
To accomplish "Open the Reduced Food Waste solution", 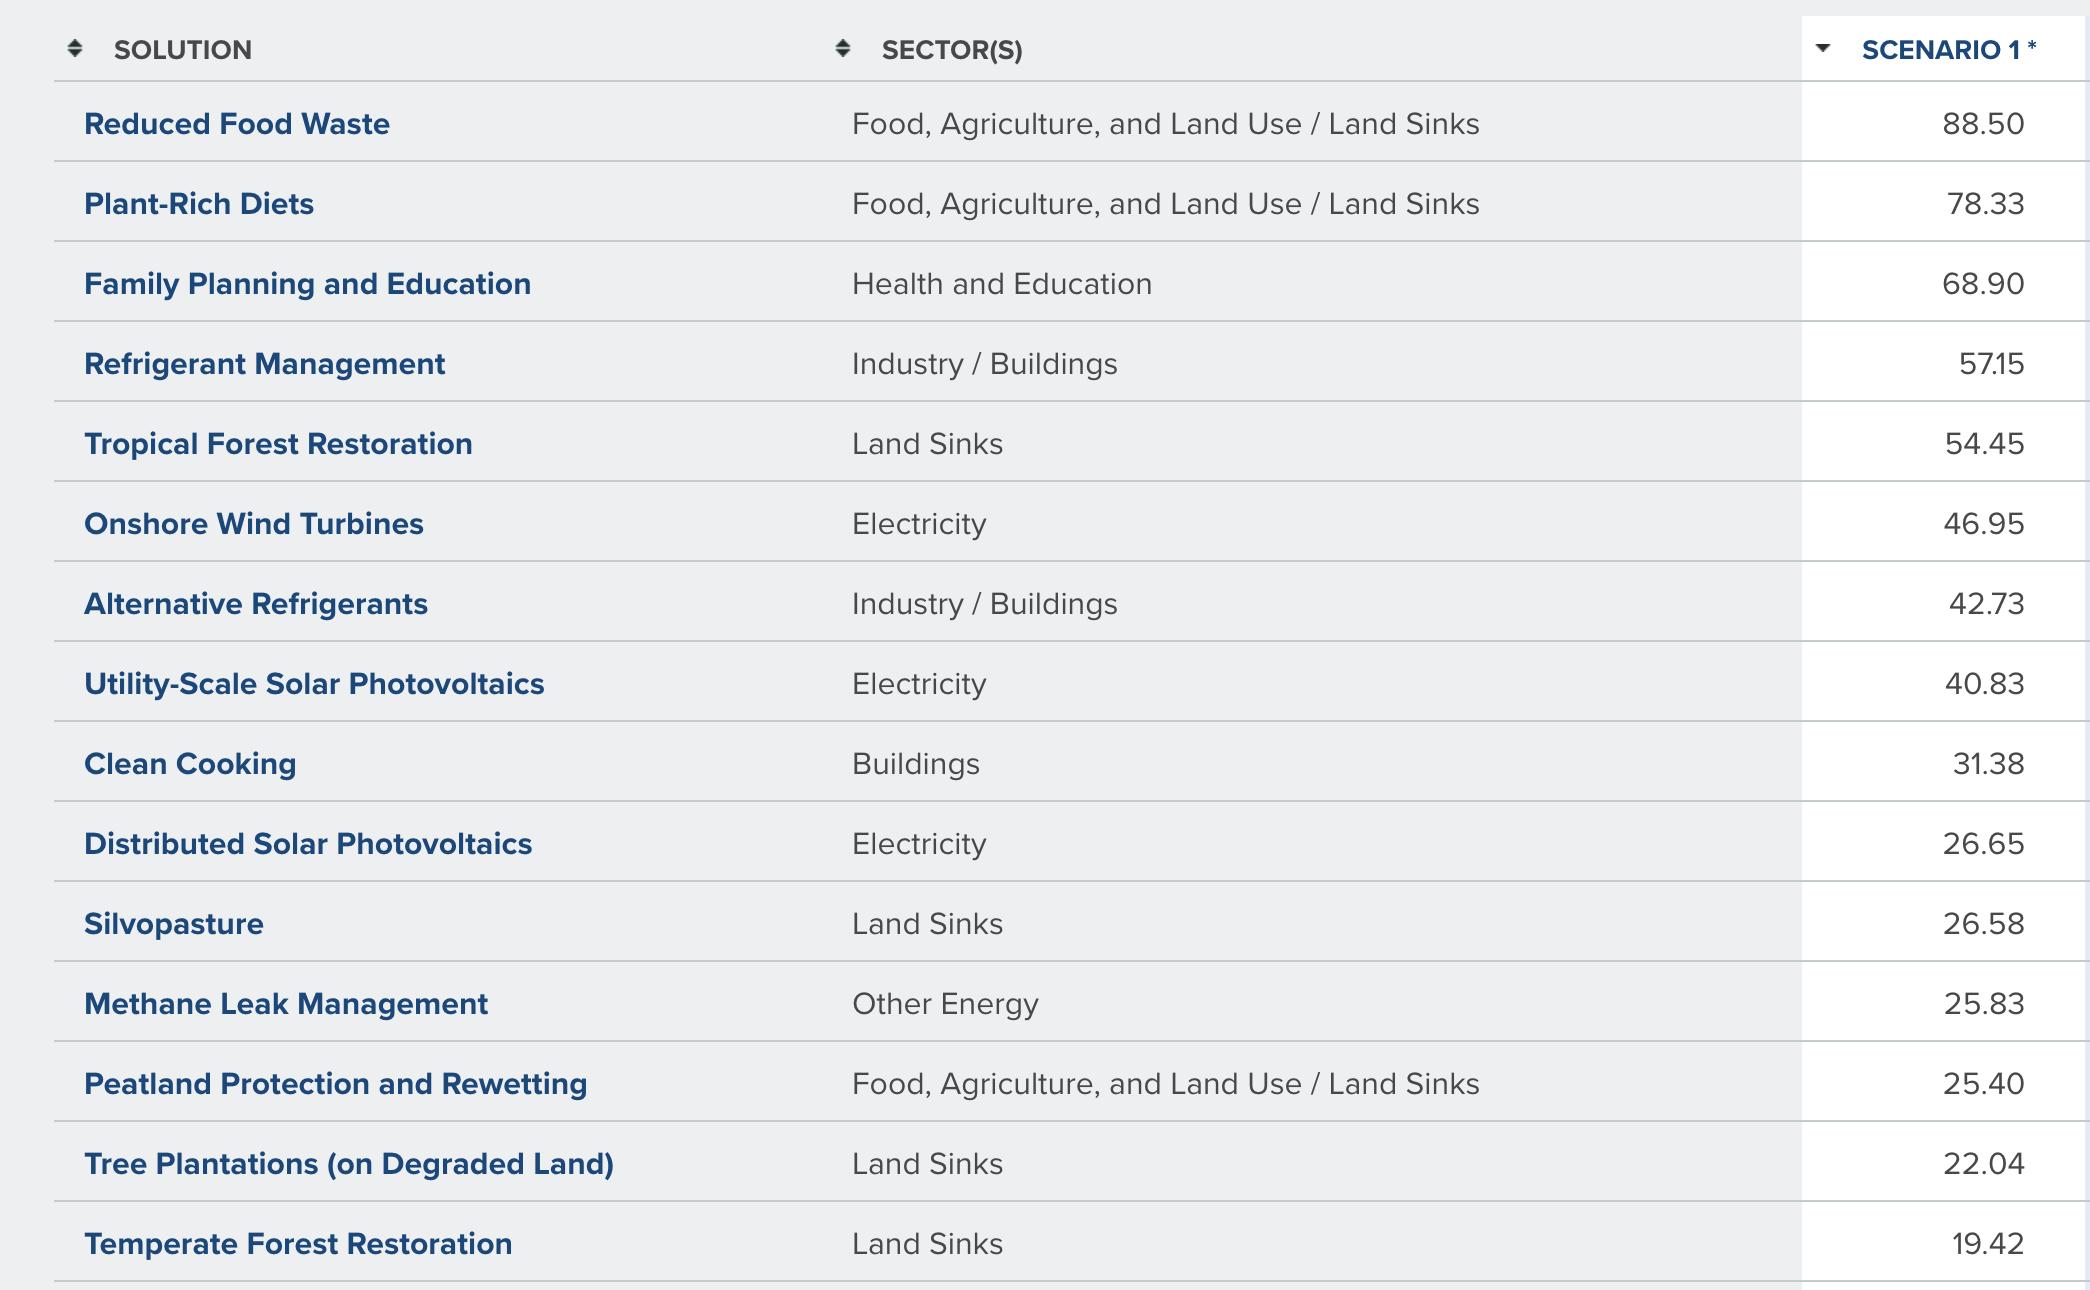I will tap(237, 124).
